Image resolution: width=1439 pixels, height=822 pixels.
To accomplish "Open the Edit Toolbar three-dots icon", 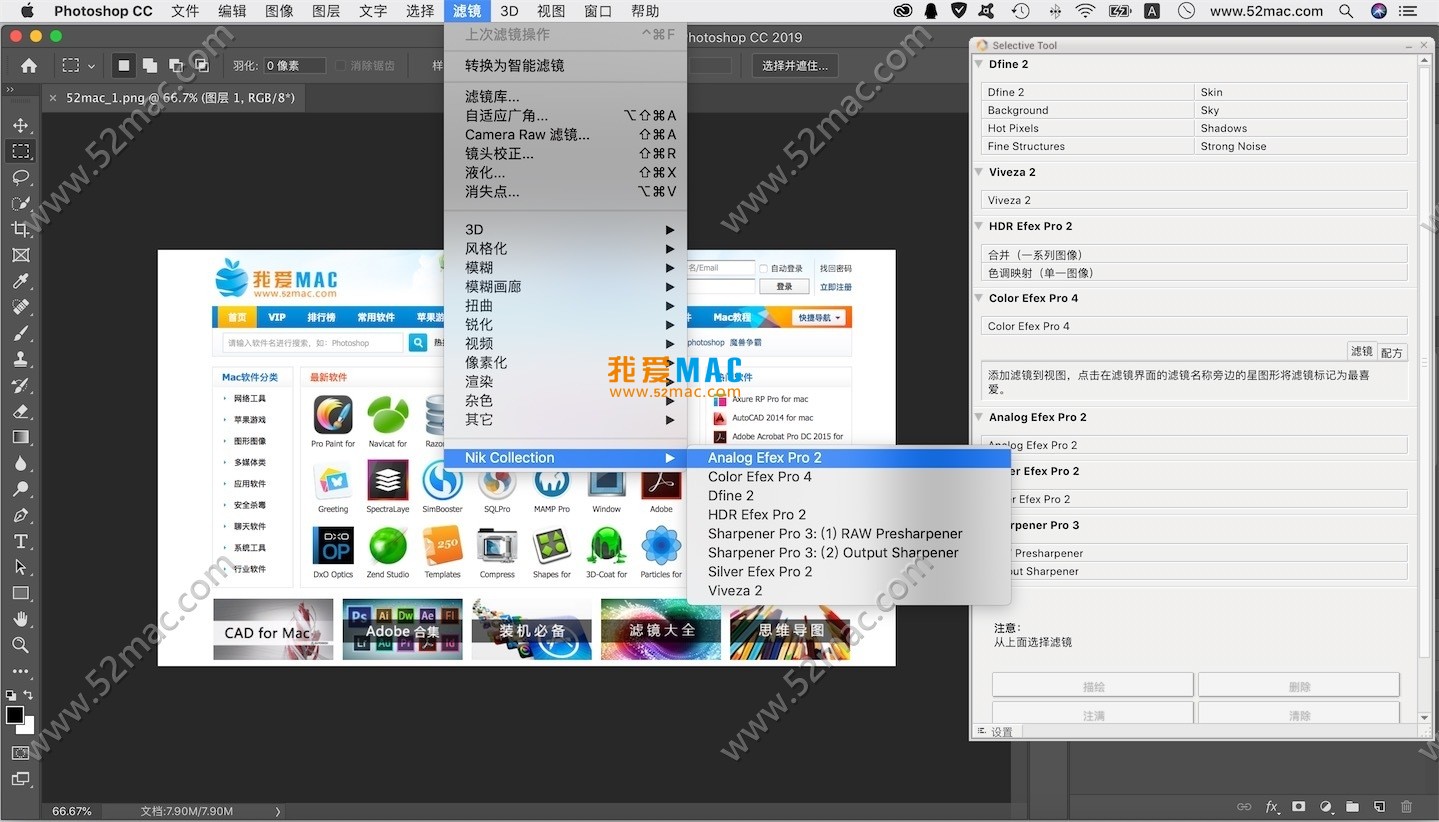I will (x=20, y=671).
